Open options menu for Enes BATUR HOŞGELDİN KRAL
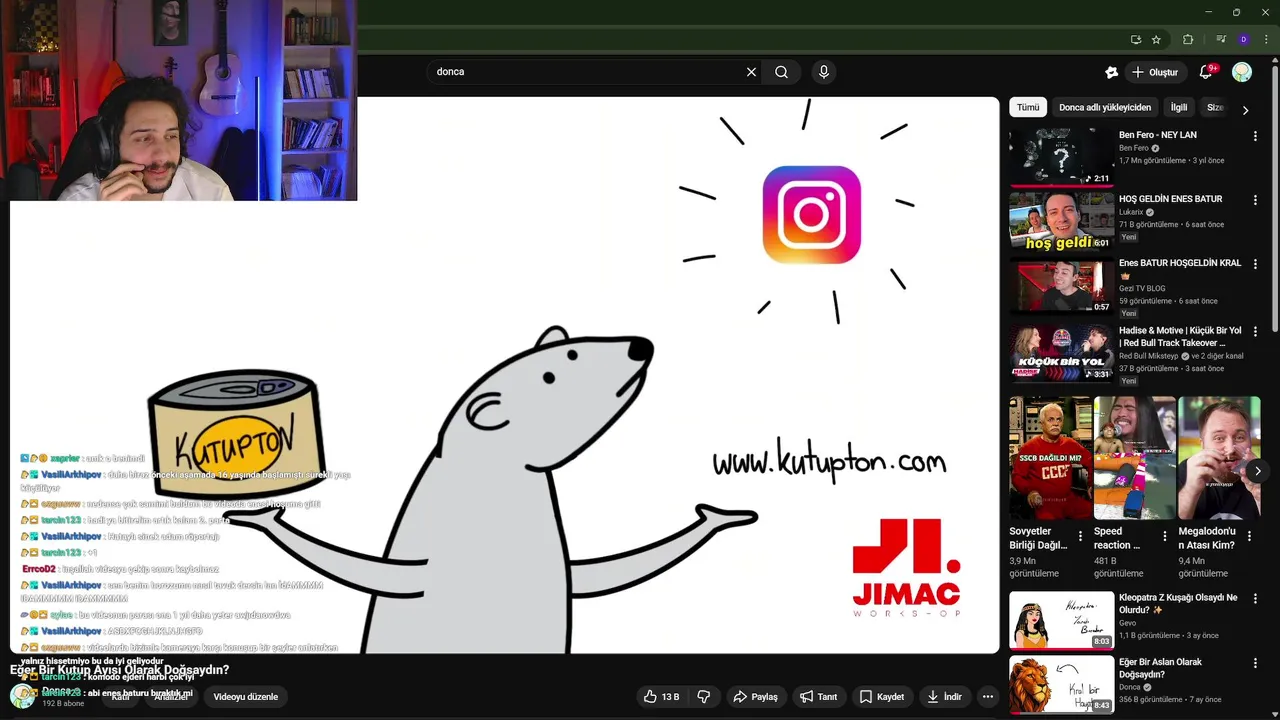 tap(1255, 264)
